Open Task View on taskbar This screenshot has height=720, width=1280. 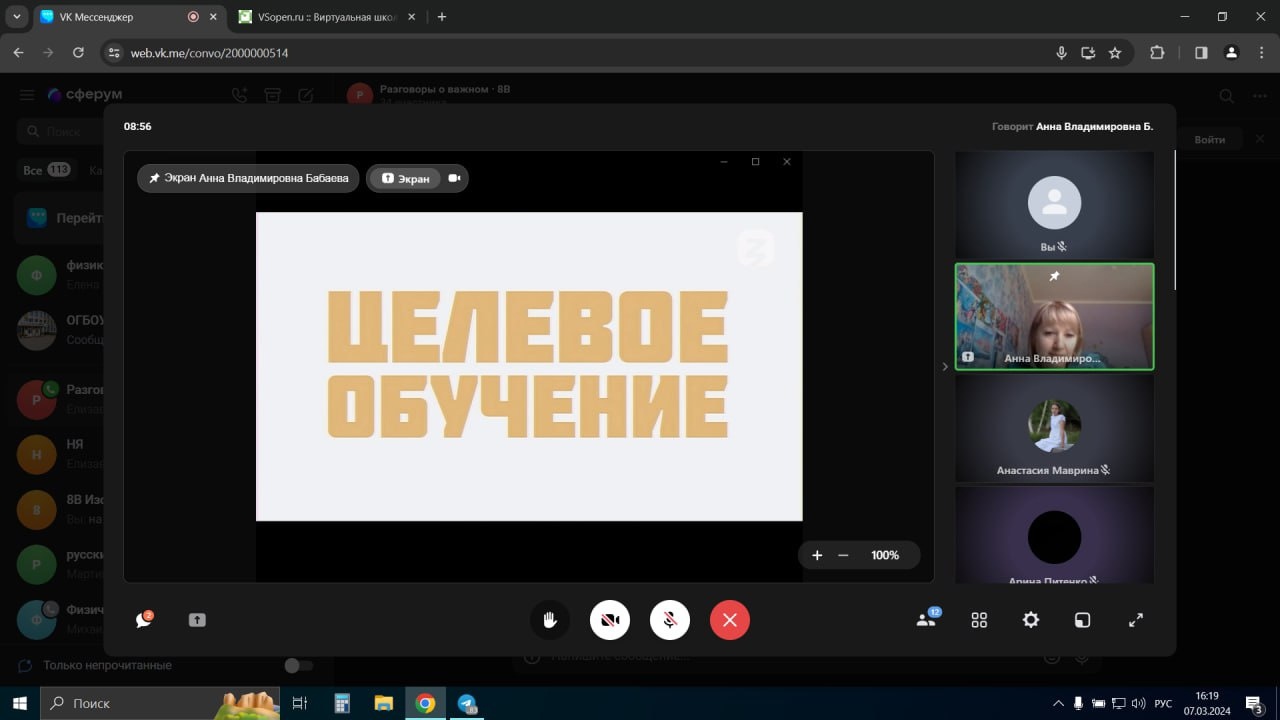299,703
